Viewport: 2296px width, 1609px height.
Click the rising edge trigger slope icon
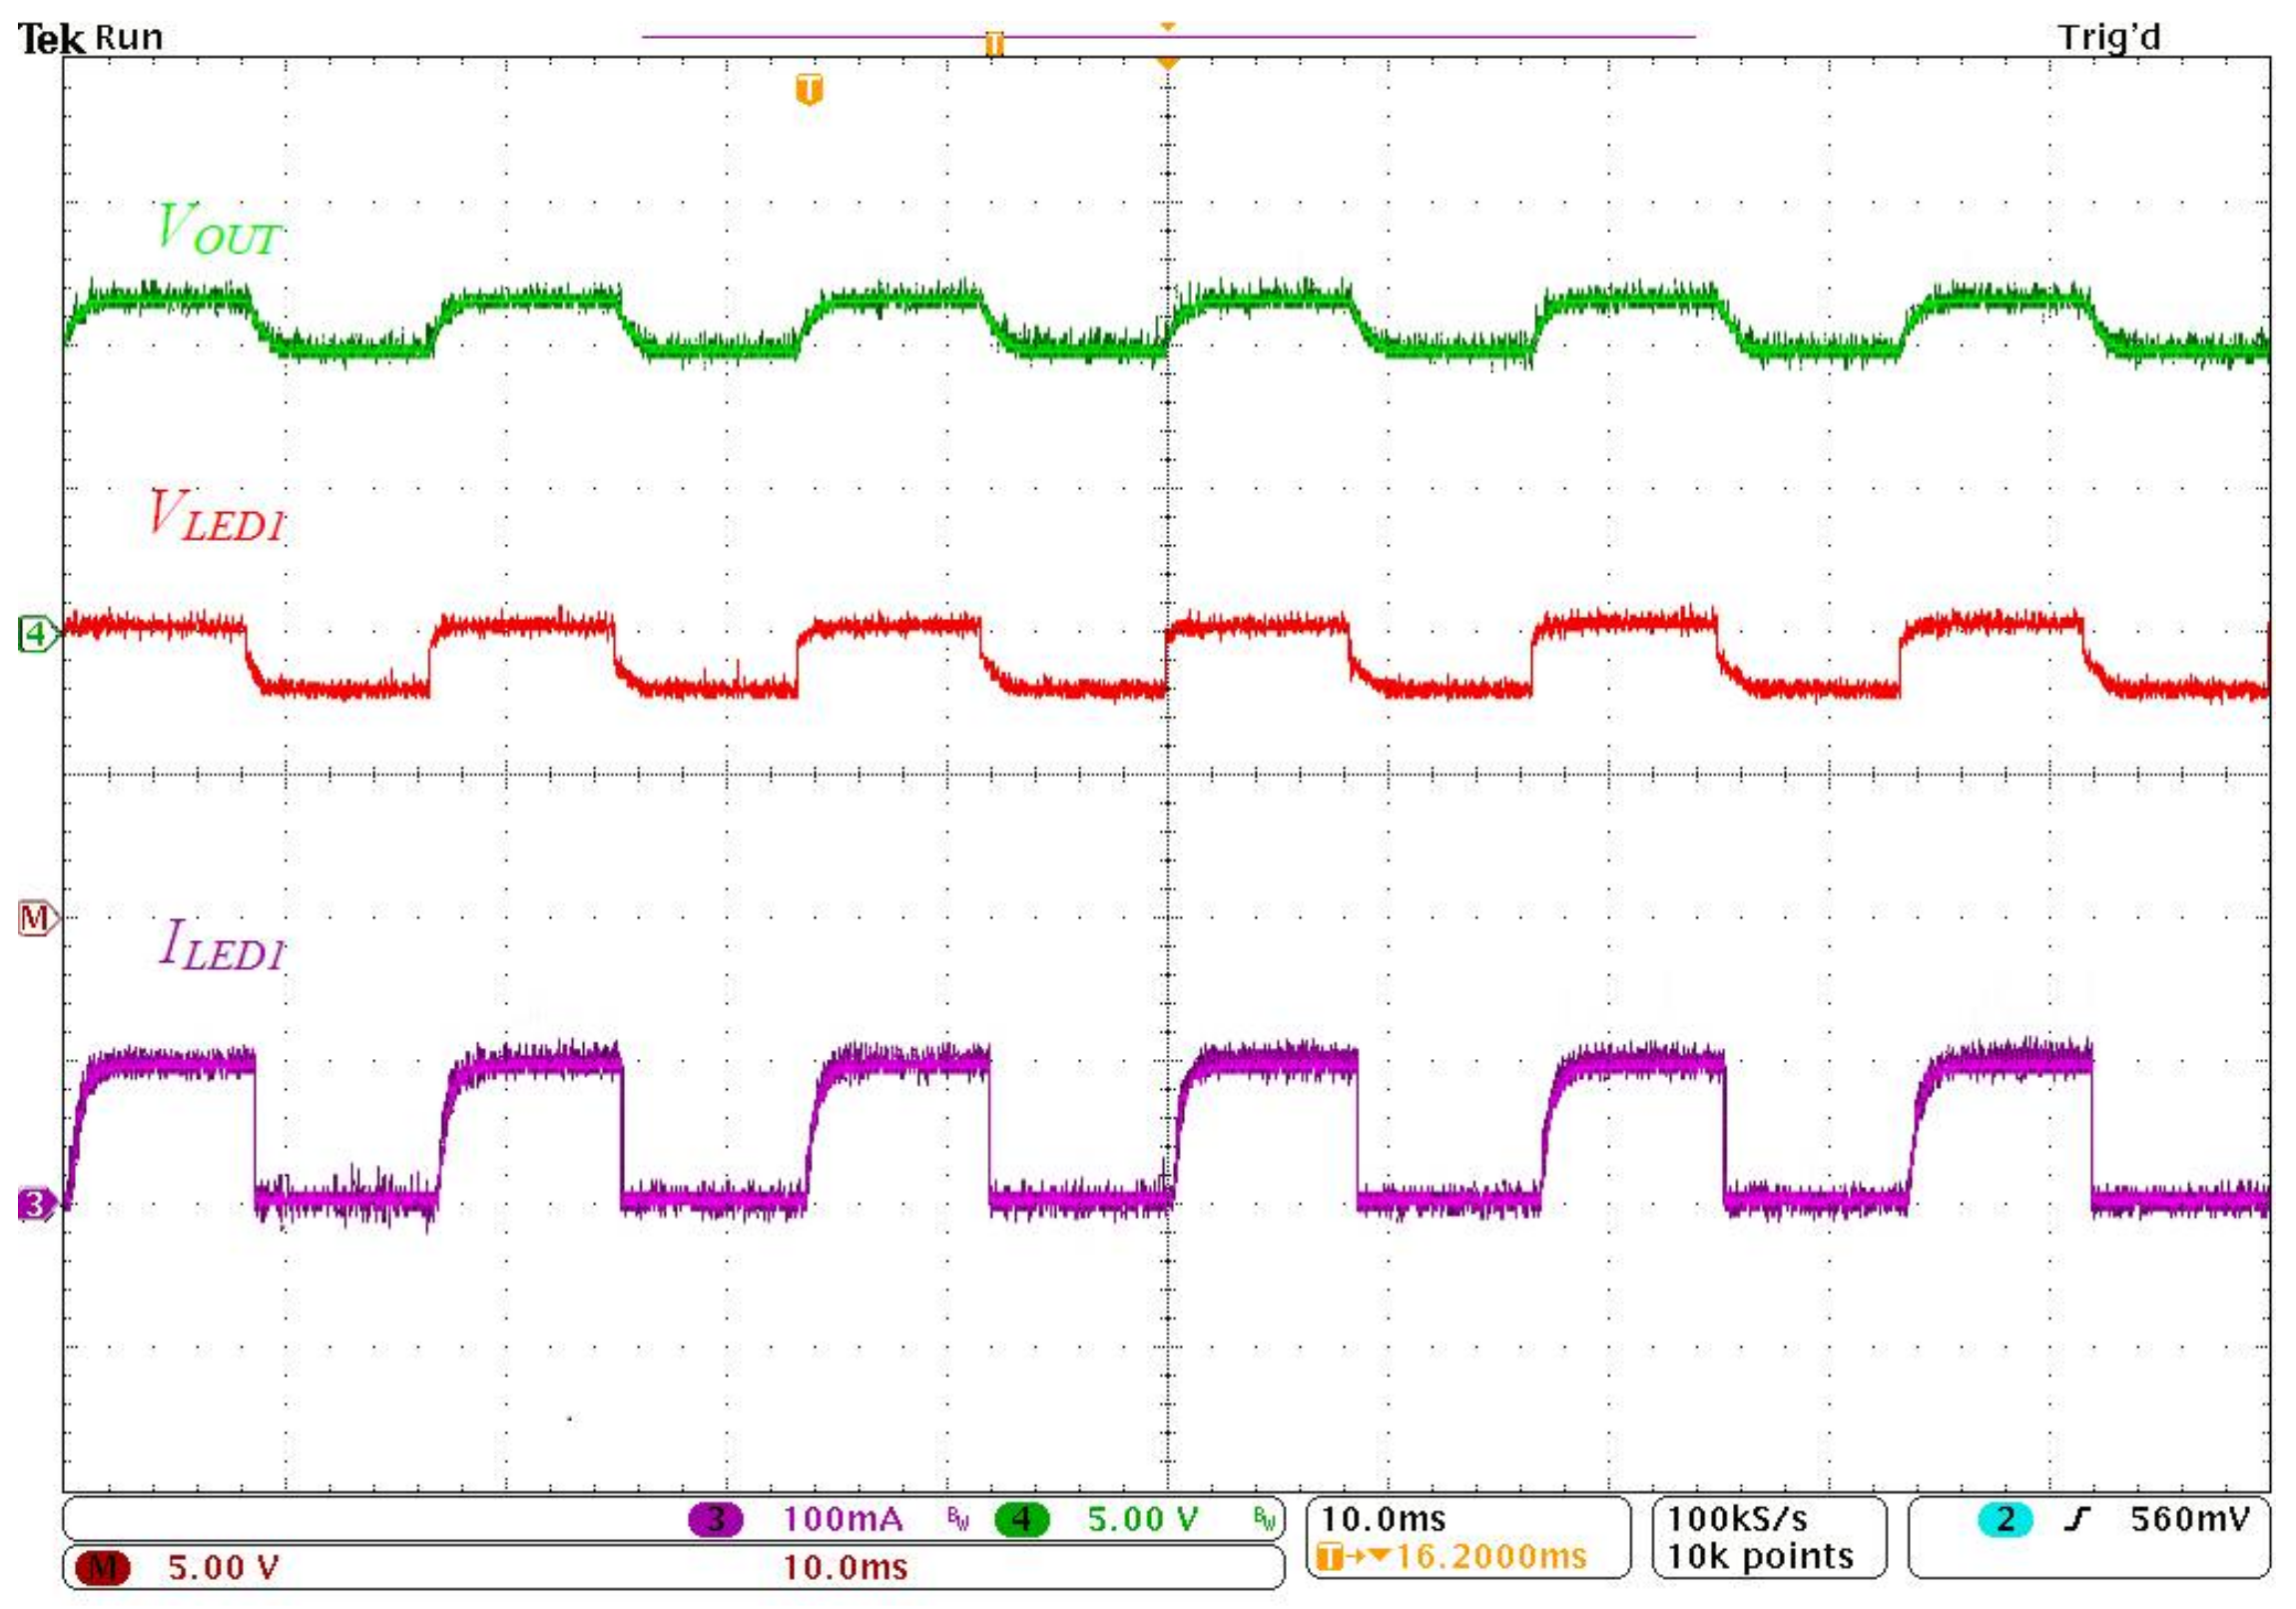click(2077, 1519)
